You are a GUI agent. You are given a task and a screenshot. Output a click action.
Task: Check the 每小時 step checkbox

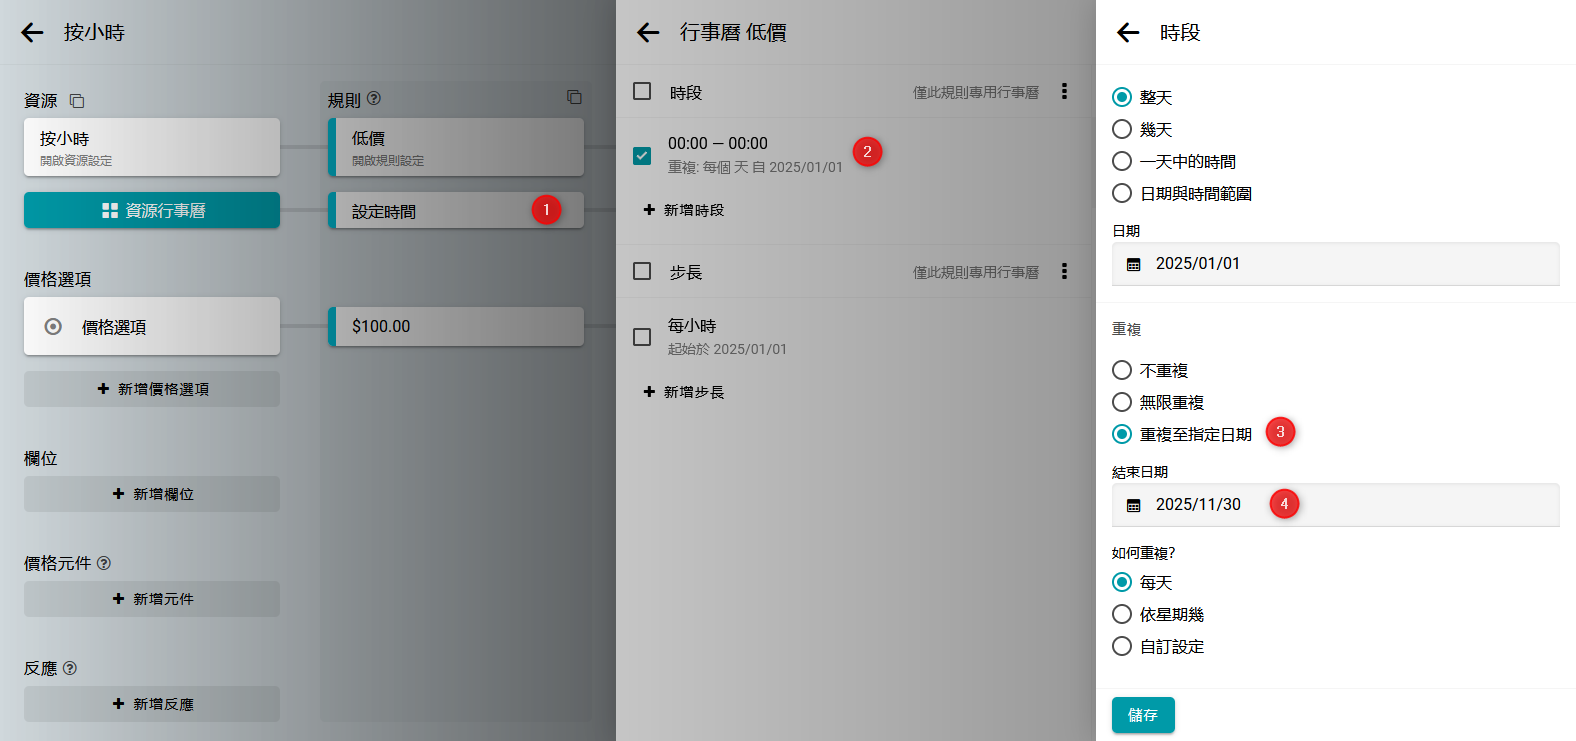tap(642, 337)
